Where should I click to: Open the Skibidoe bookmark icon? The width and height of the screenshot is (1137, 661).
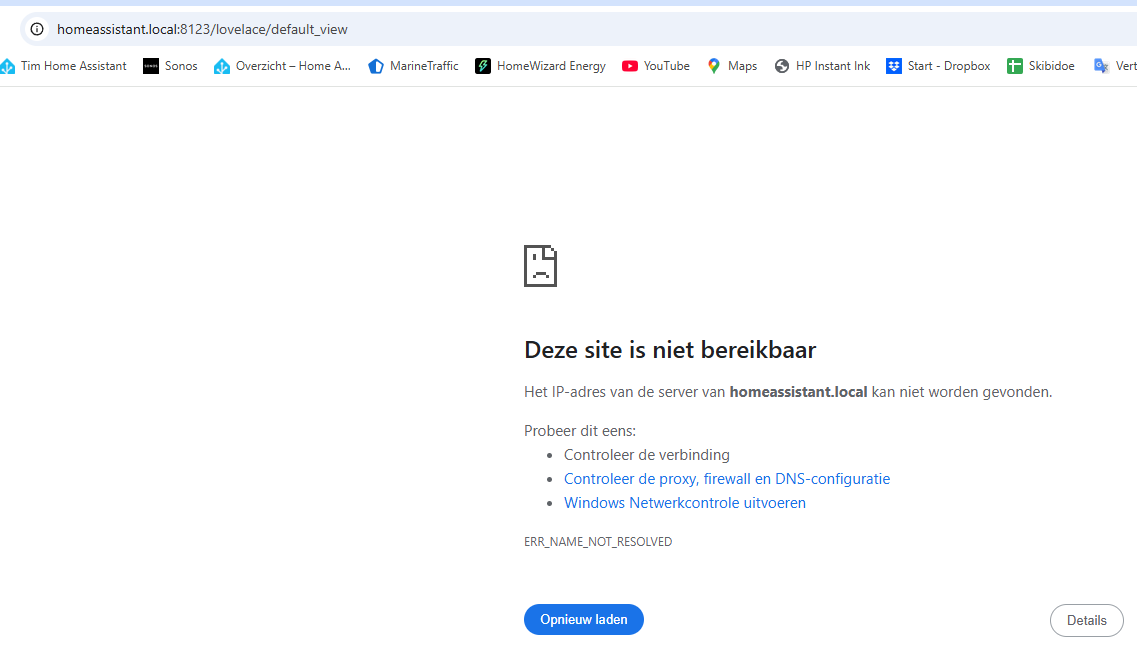pyautogui.click(x=1014, y=66)
